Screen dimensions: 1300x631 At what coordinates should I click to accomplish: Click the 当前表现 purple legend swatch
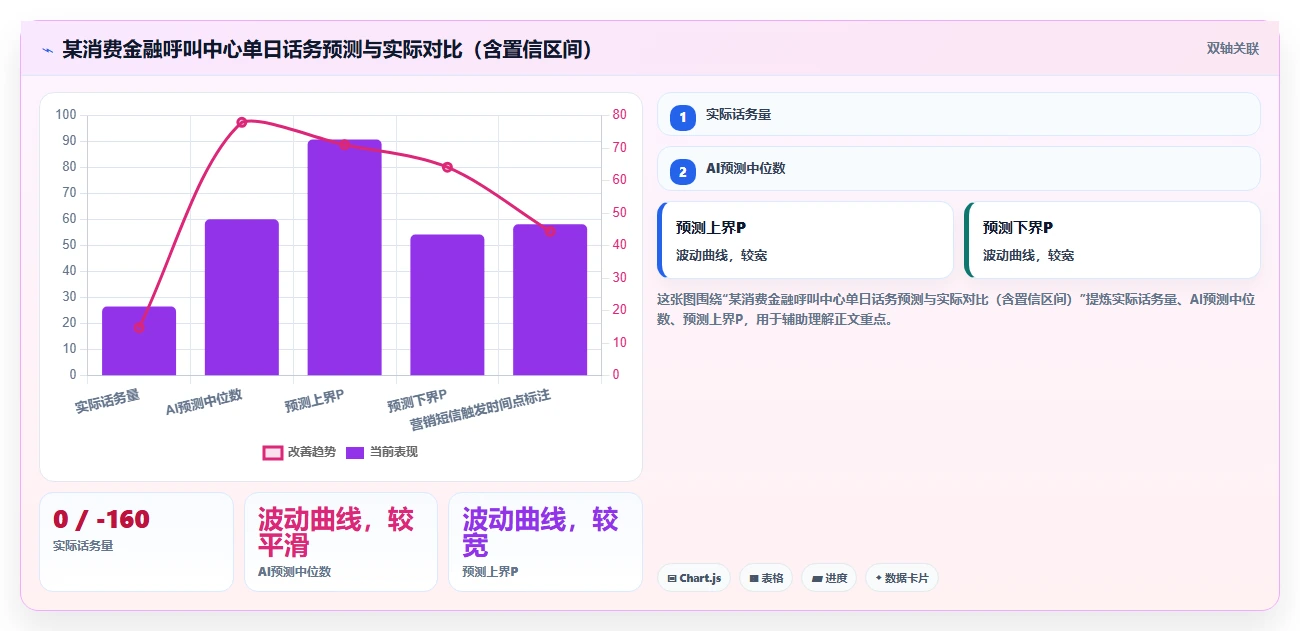click(355, 453)
